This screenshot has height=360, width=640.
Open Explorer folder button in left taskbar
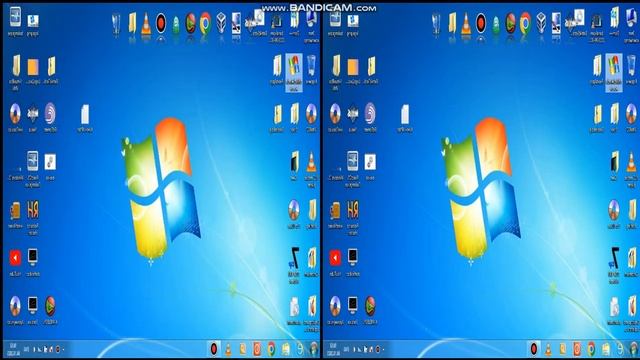[x=286, y=349]
